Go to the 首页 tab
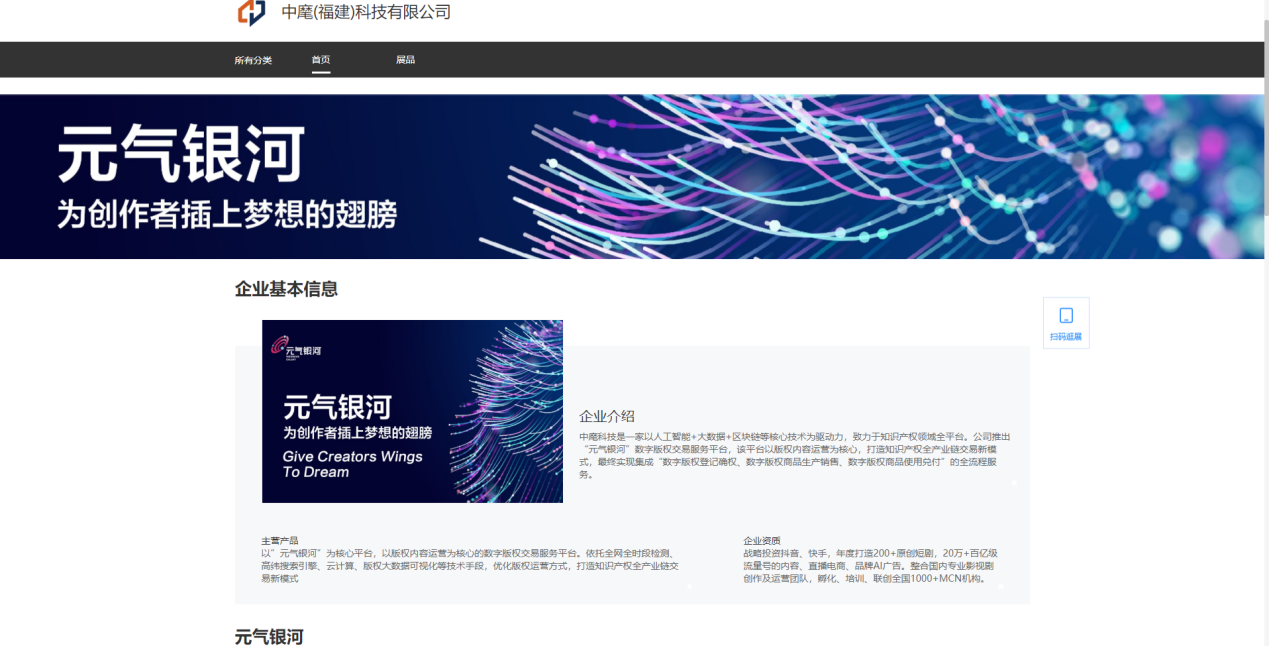This screenshot has height=646, width=1269. [321, 60]
